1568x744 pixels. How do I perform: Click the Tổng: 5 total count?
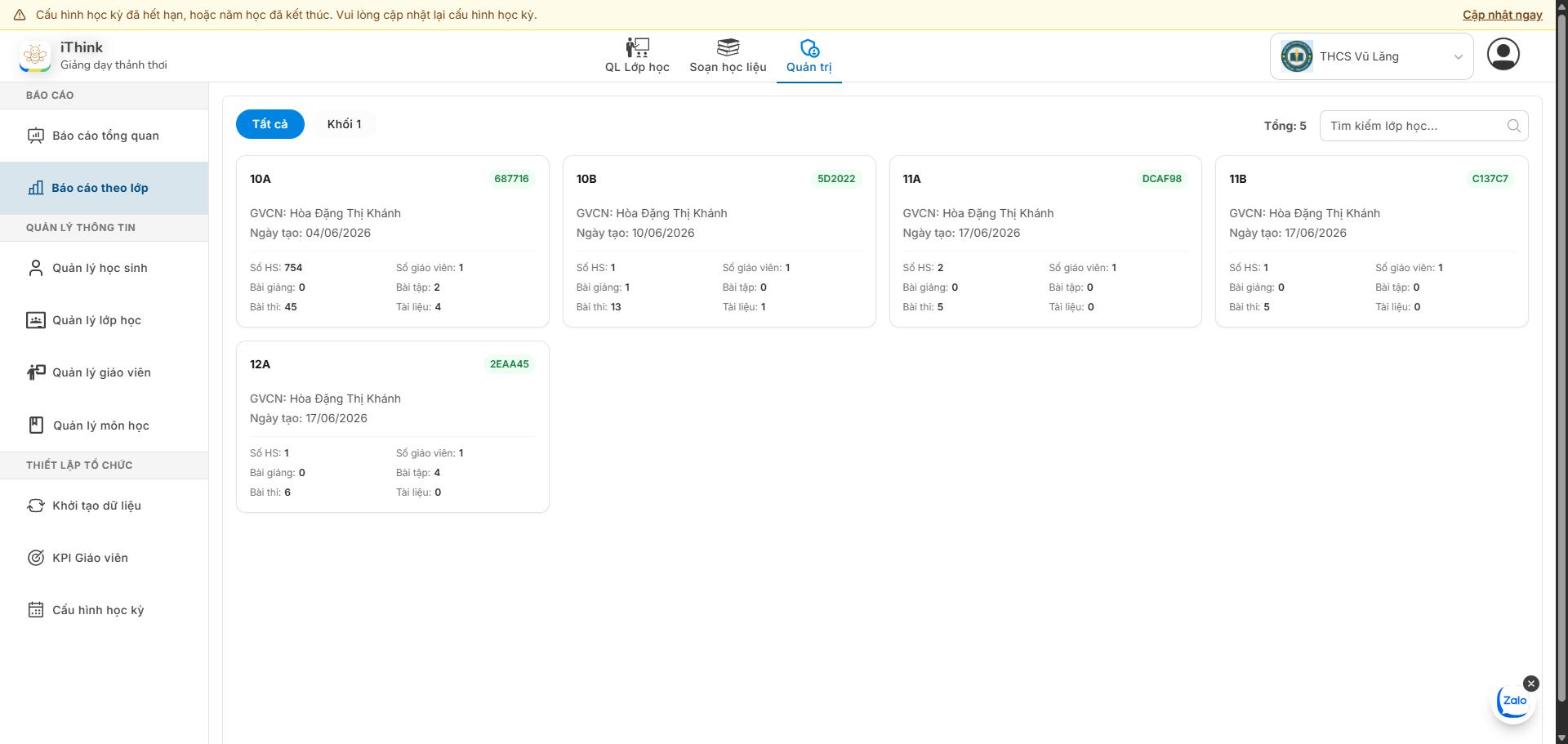pyautogui.click(x=1285, y=126)
